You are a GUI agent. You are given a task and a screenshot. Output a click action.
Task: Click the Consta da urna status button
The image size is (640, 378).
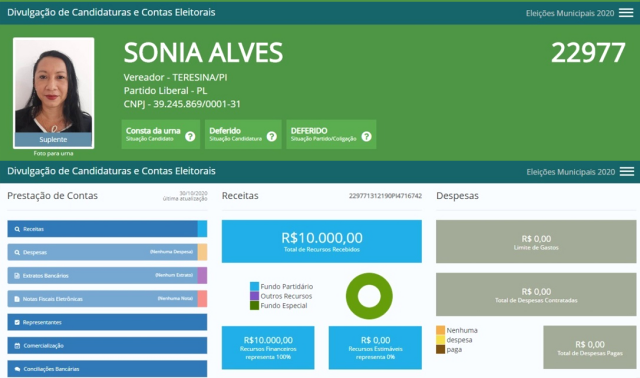coord(161,134)
